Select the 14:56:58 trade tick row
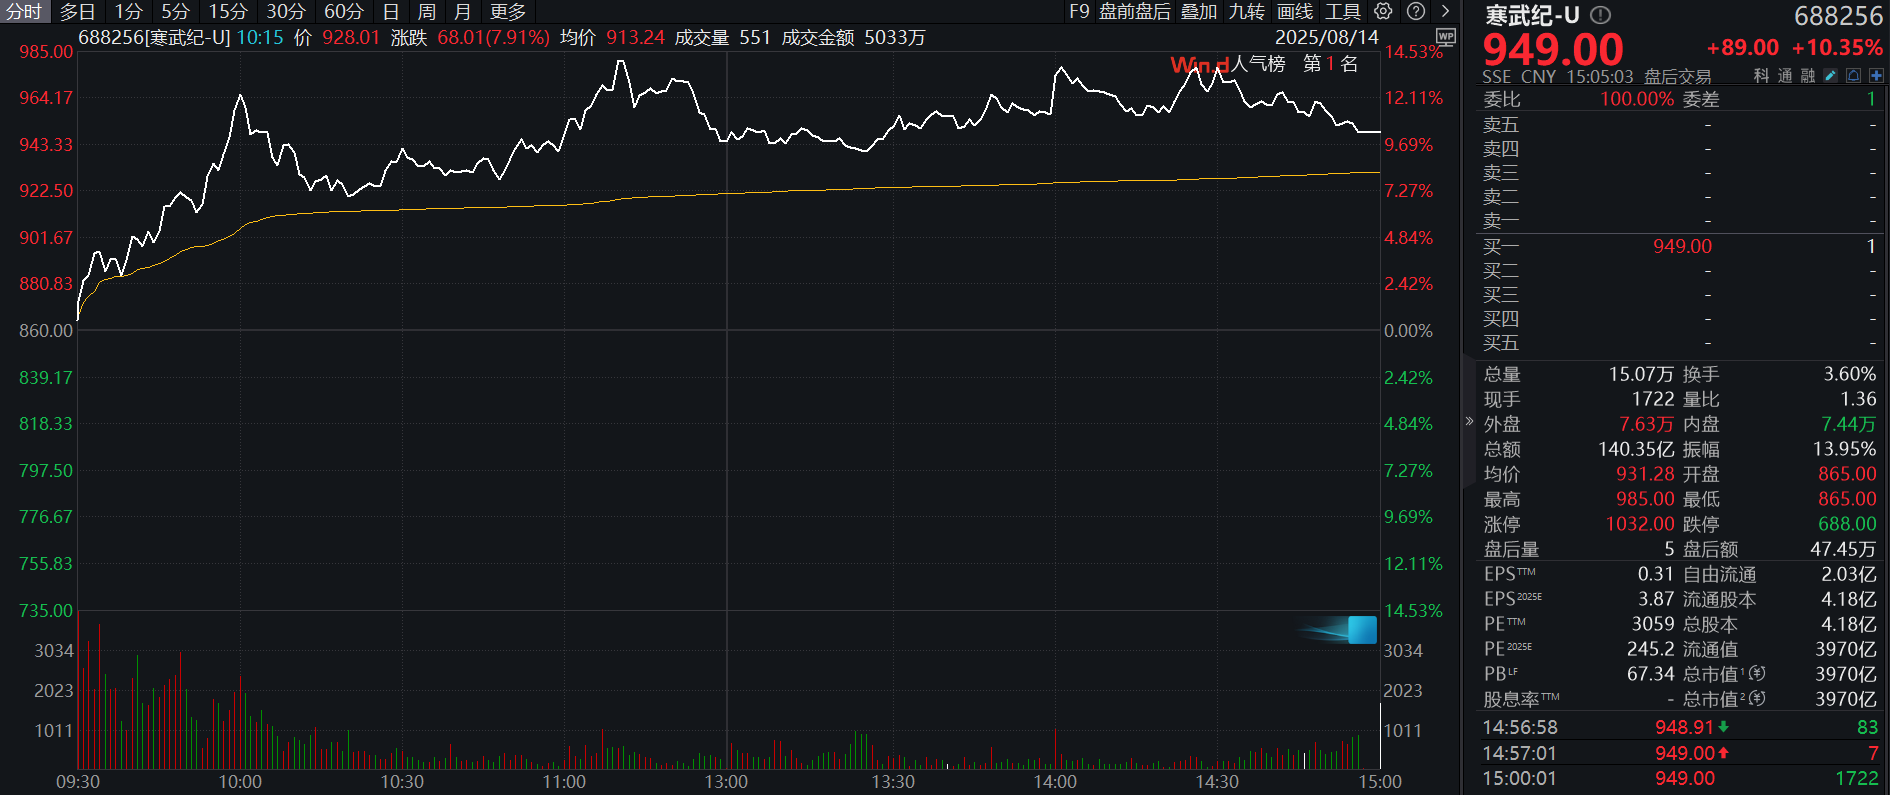The image size is (1890, 795). pyautogui.click(x=1679, y=727)
